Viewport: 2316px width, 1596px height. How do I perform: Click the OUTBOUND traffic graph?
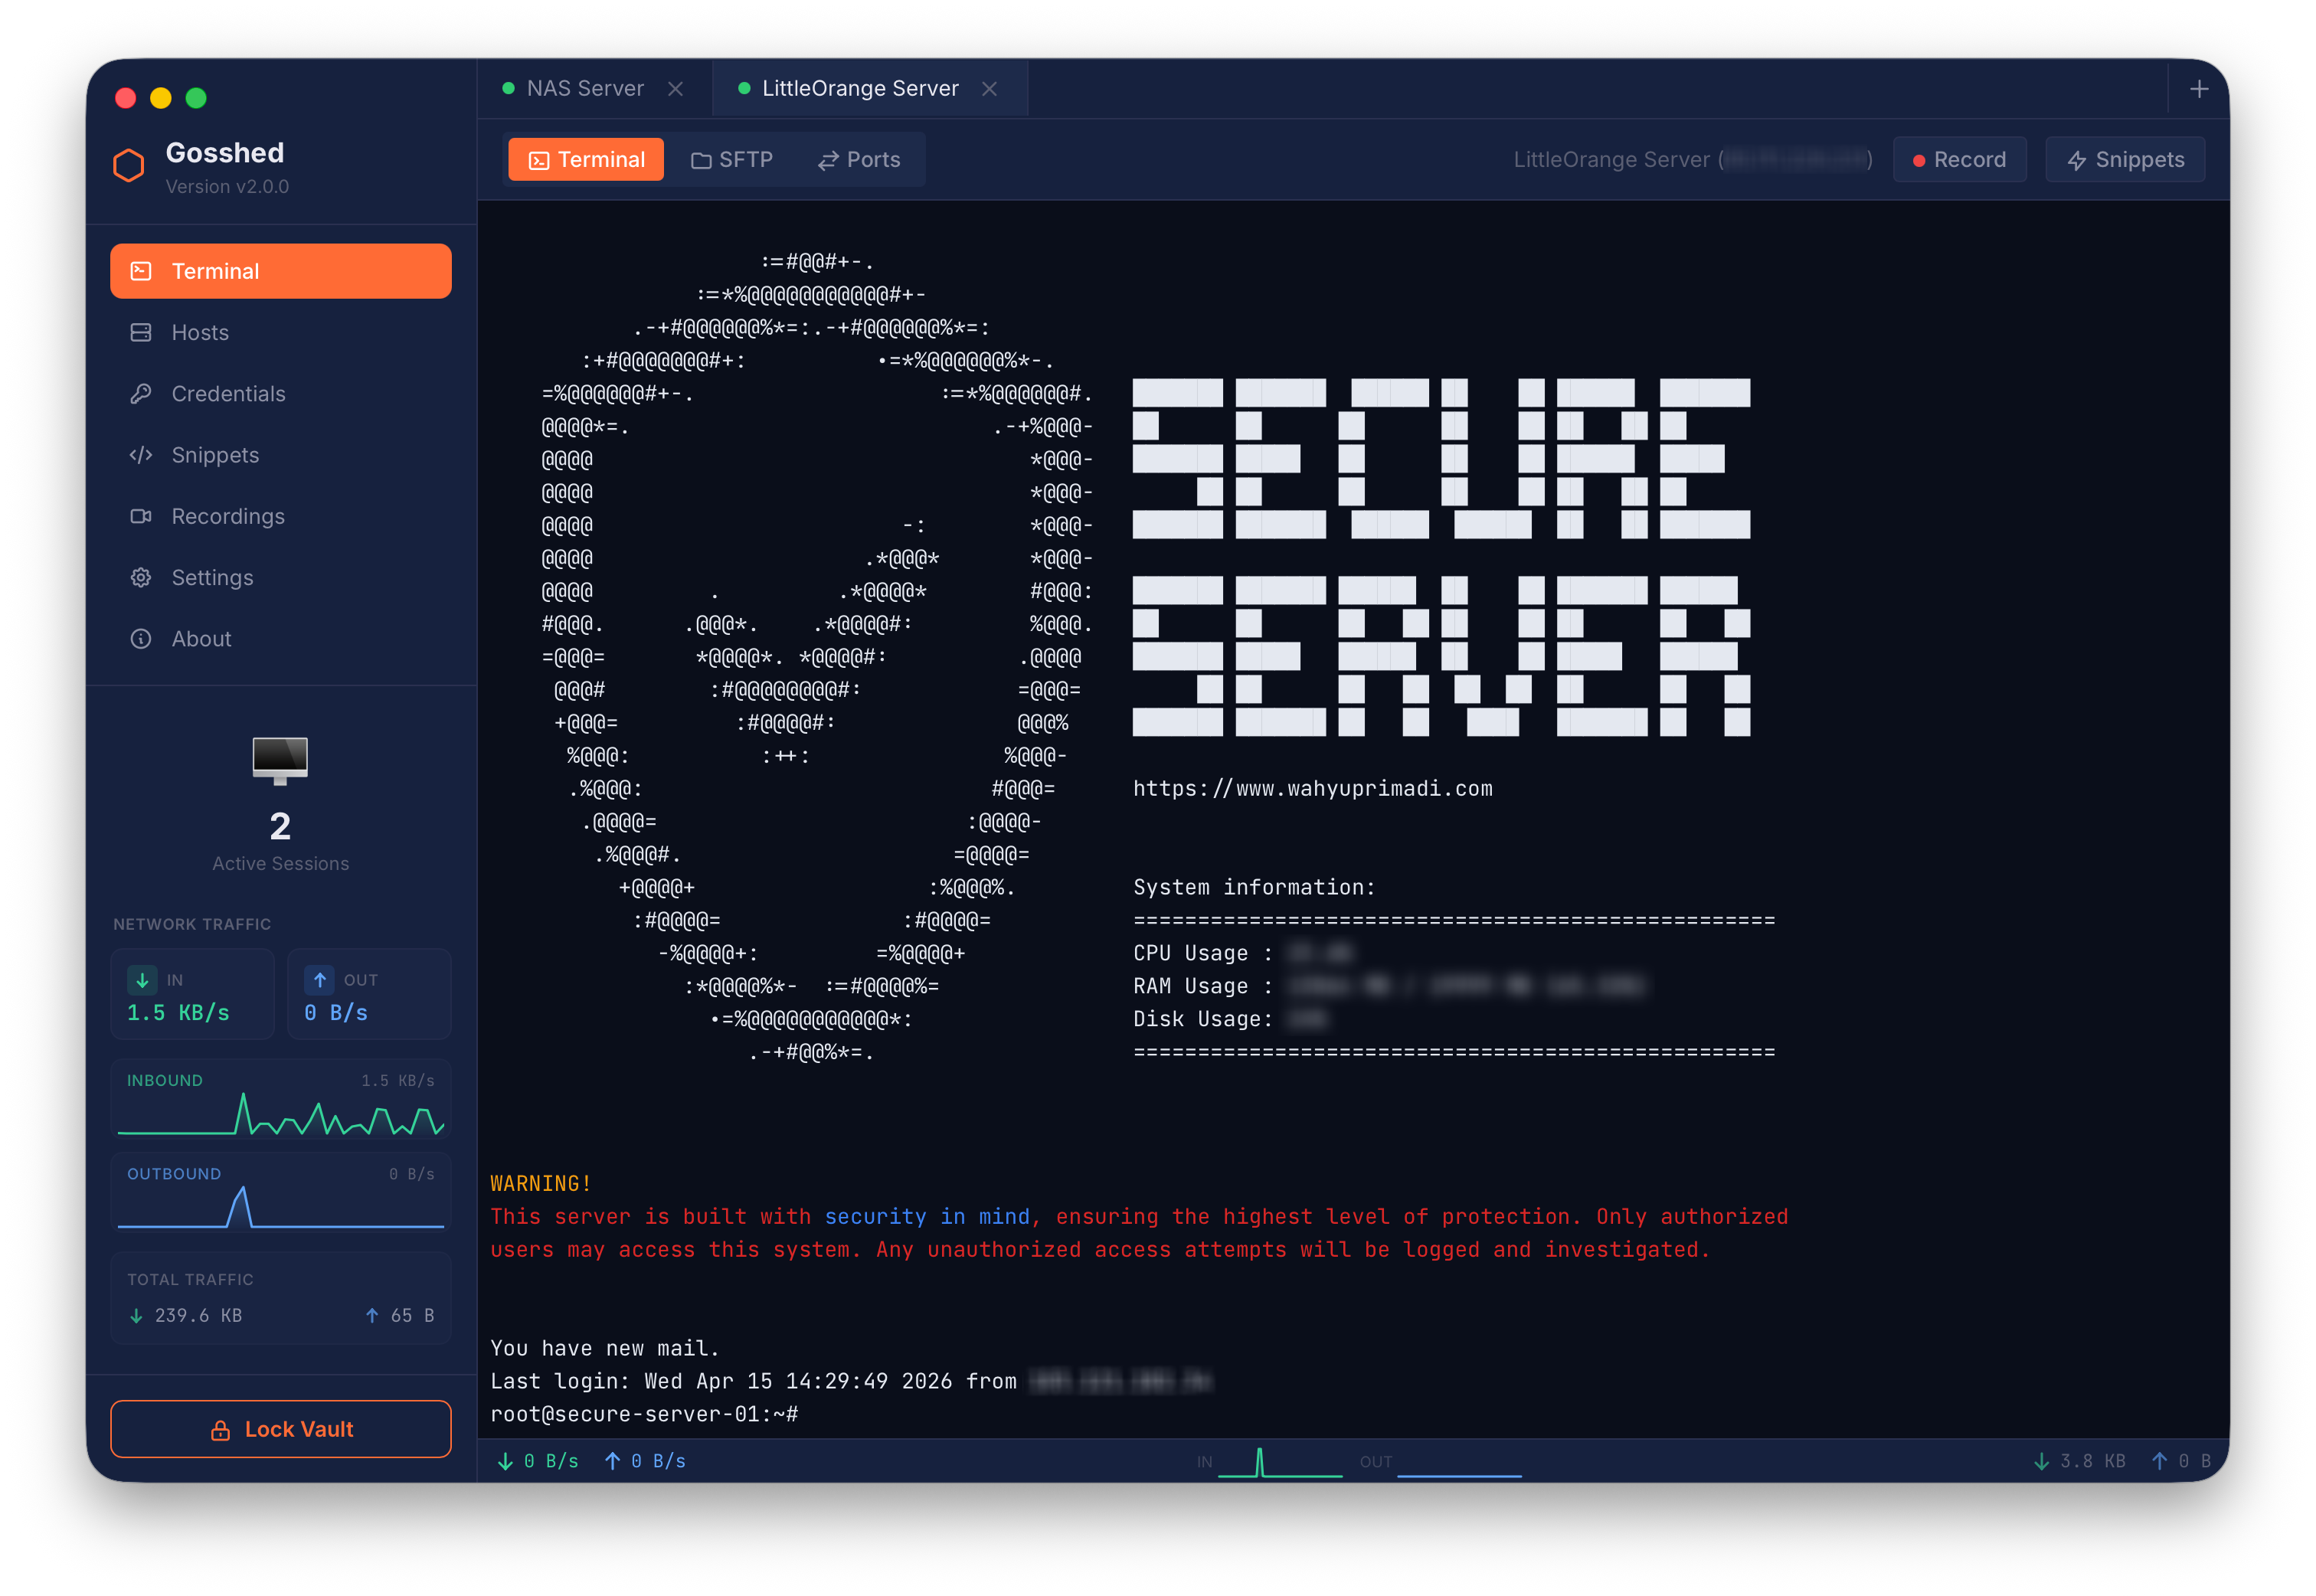click(x=280, y=1194)
